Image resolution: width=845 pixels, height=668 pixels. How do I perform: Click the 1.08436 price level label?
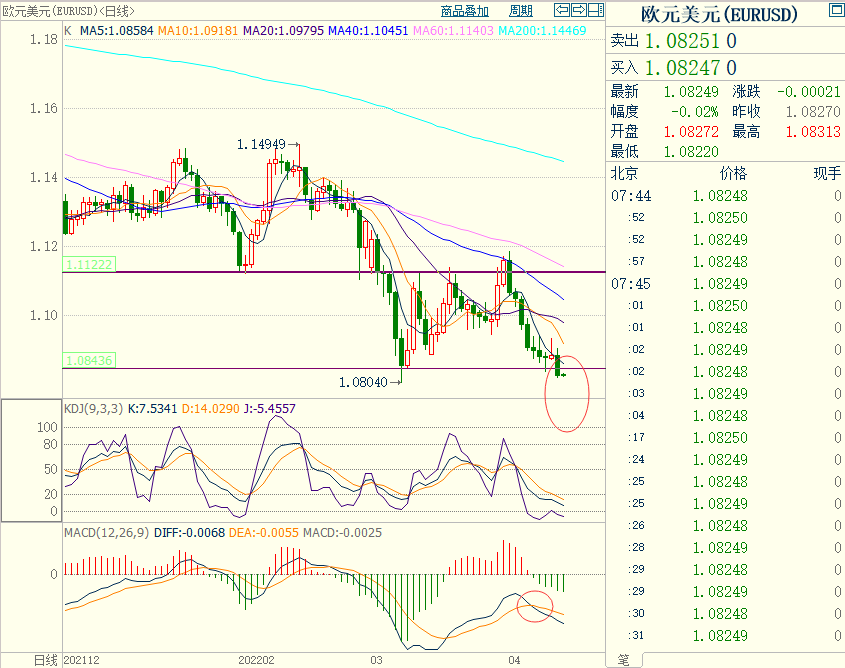pyautogui.click(x=89, y=360)
